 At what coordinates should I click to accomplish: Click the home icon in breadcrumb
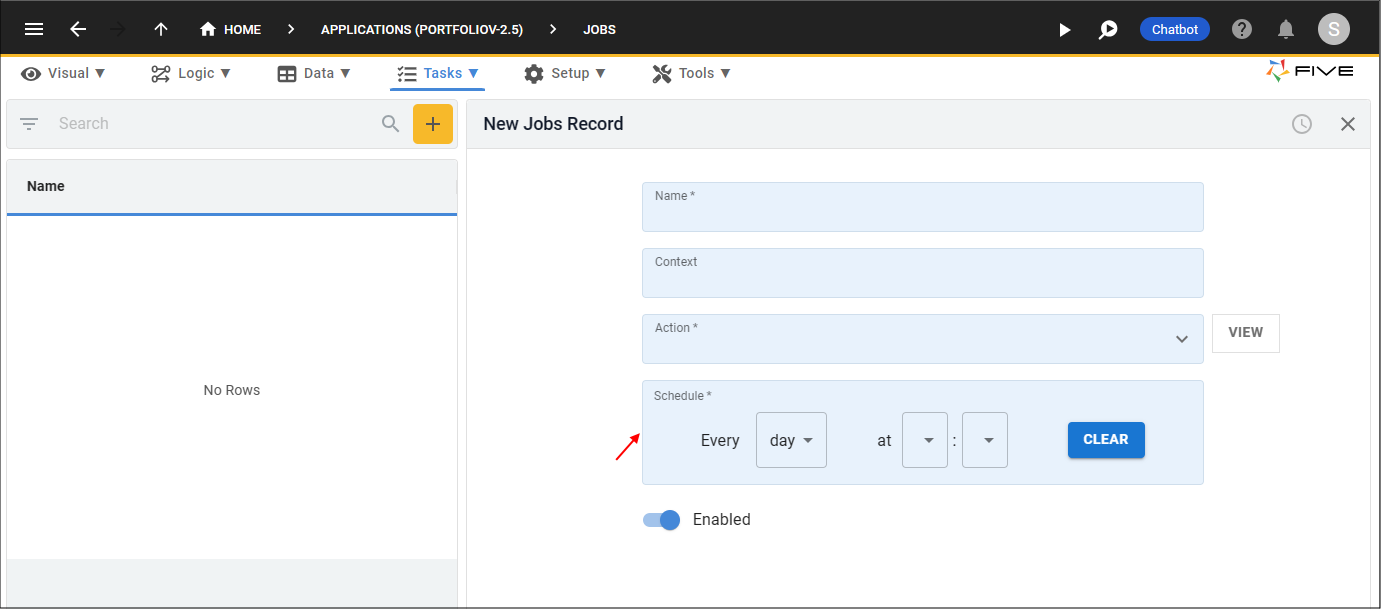click(208, 29)
